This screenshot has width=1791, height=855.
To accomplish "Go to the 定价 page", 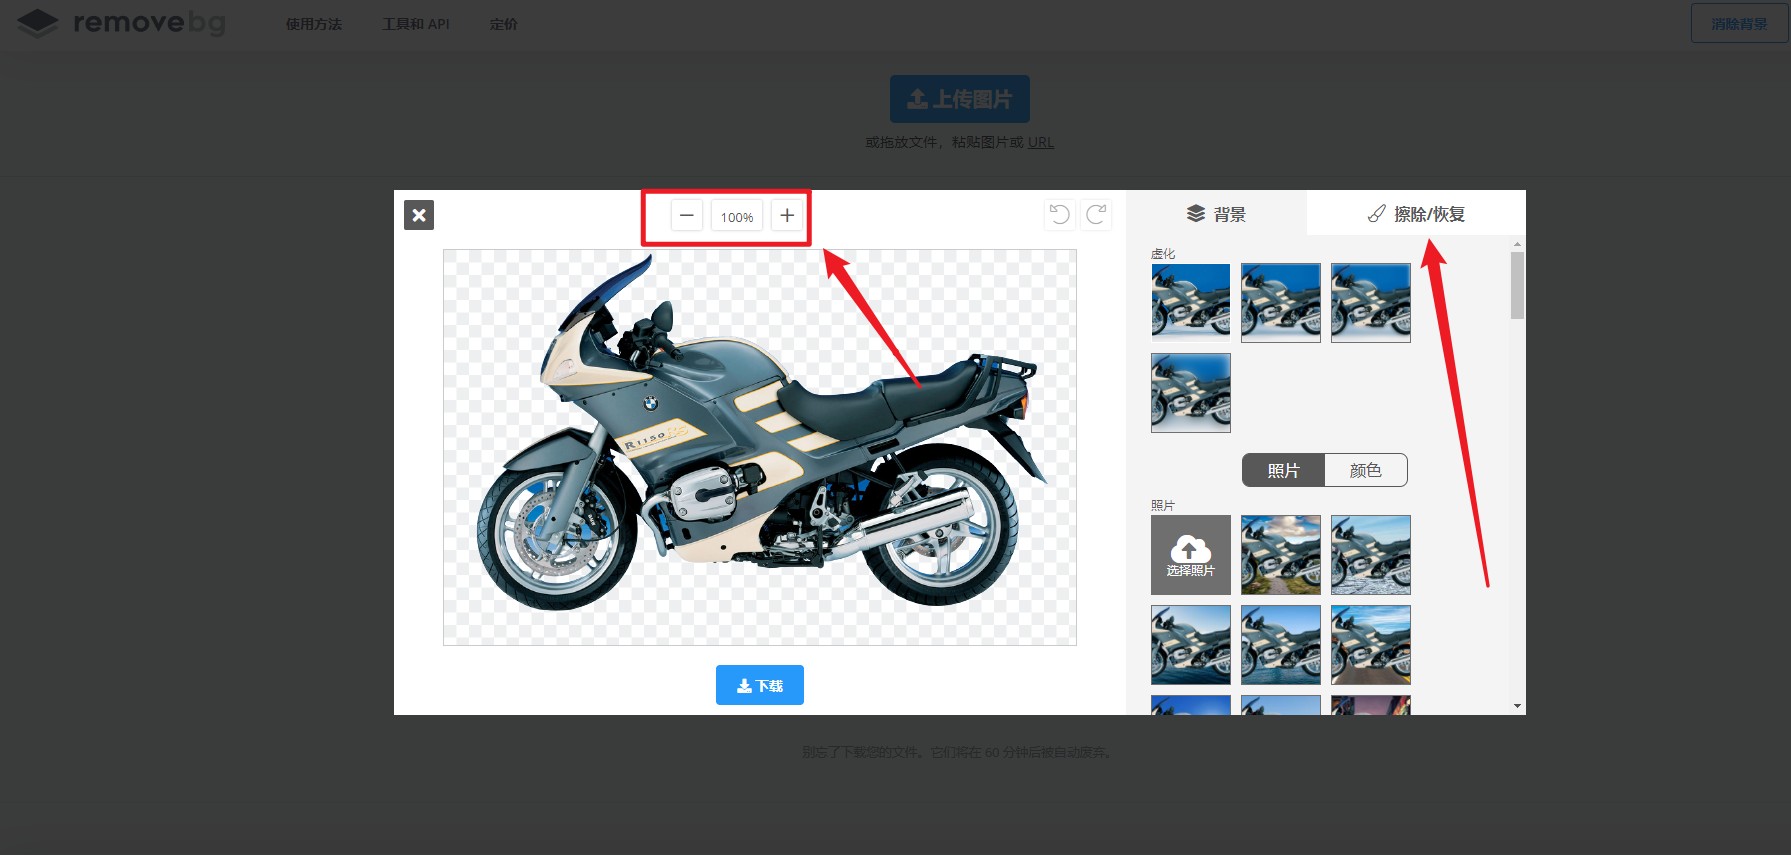I will pos(504,24).
